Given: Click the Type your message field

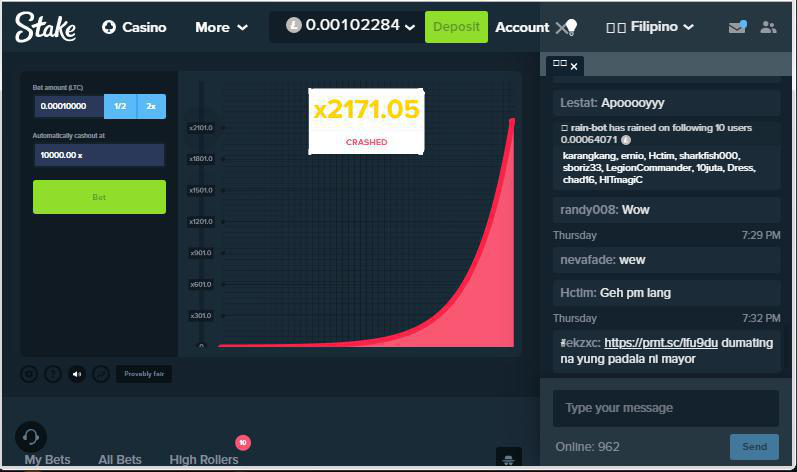Looking at the screenshot, I should 666,408.
